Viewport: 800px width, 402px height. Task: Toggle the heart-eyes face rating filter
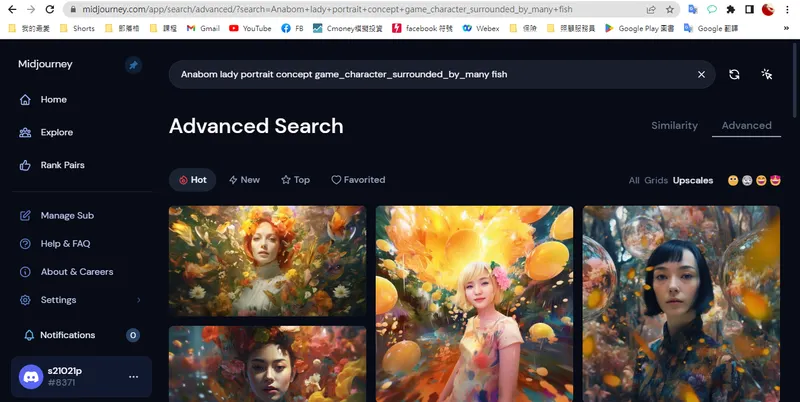tap(775, 180)
